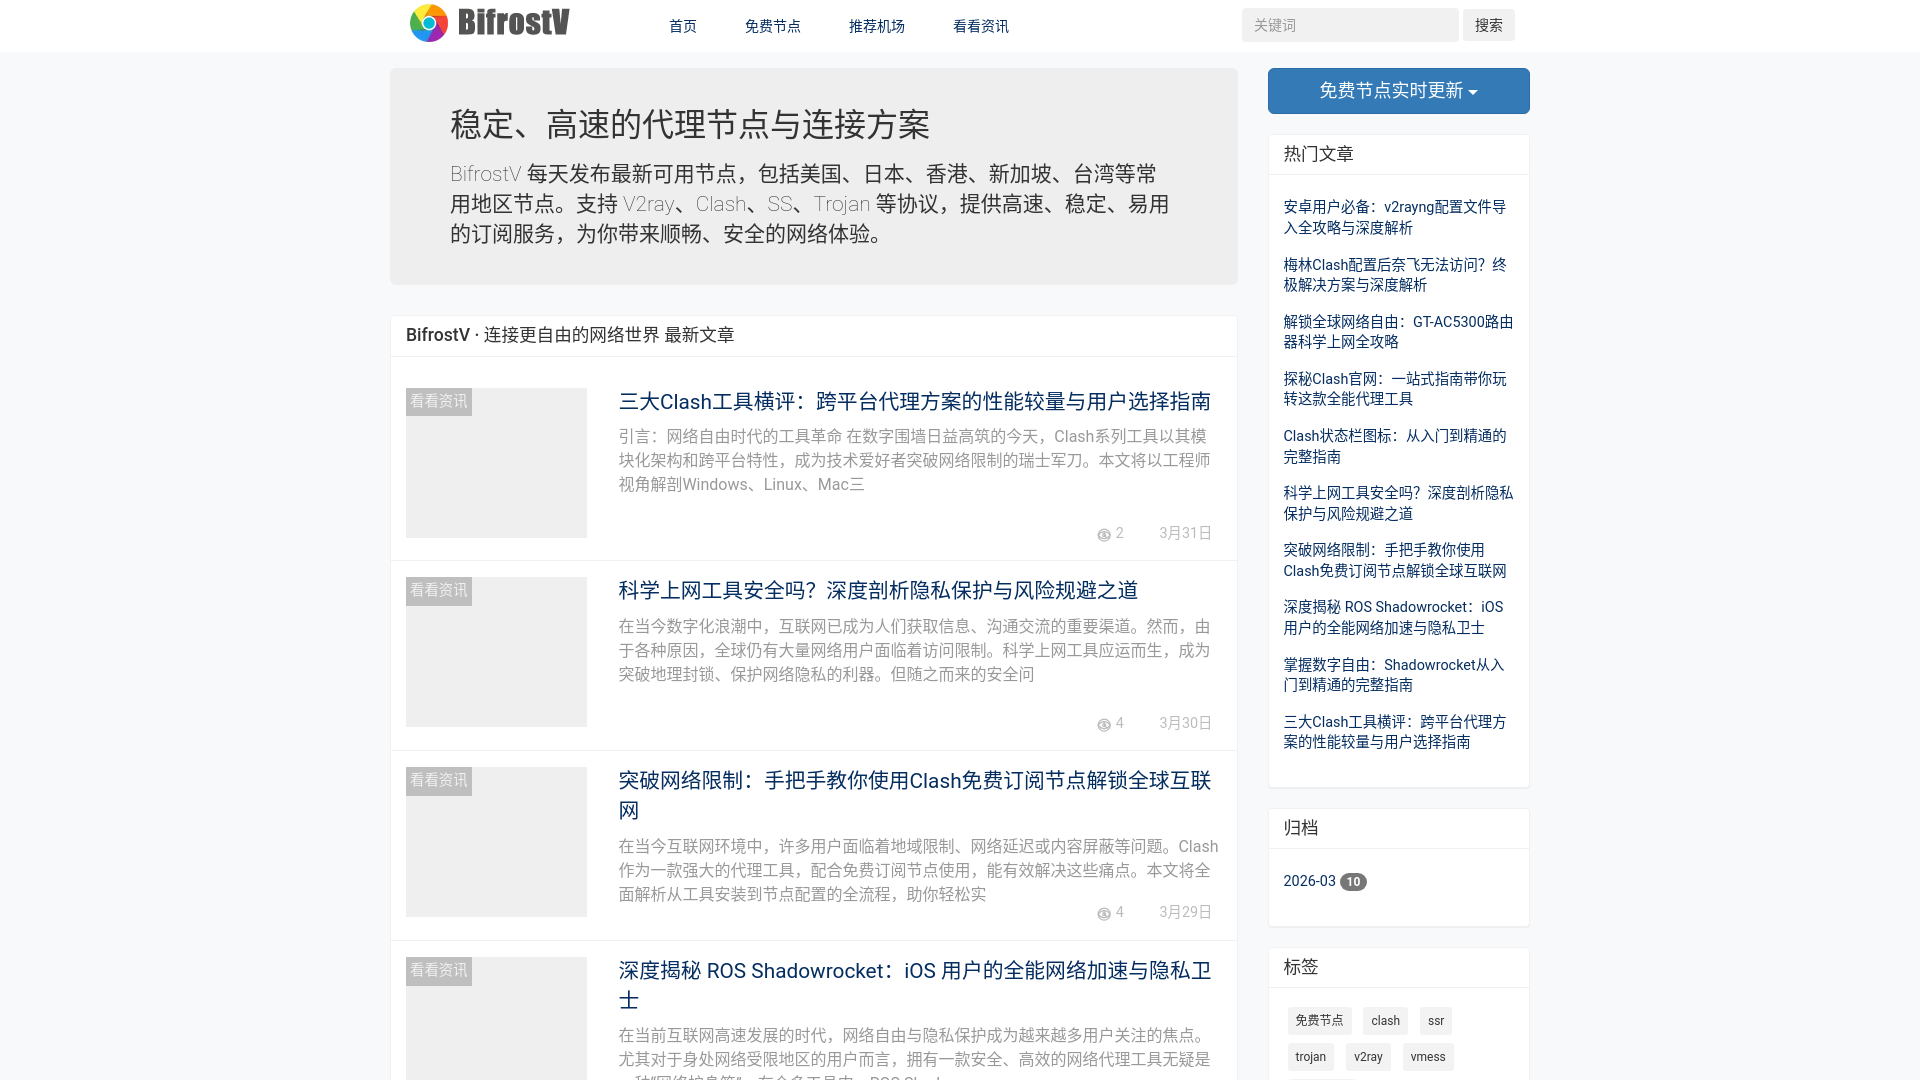
Task: Click the BifrostV wordmark text in the header
Action: (513, 22)
